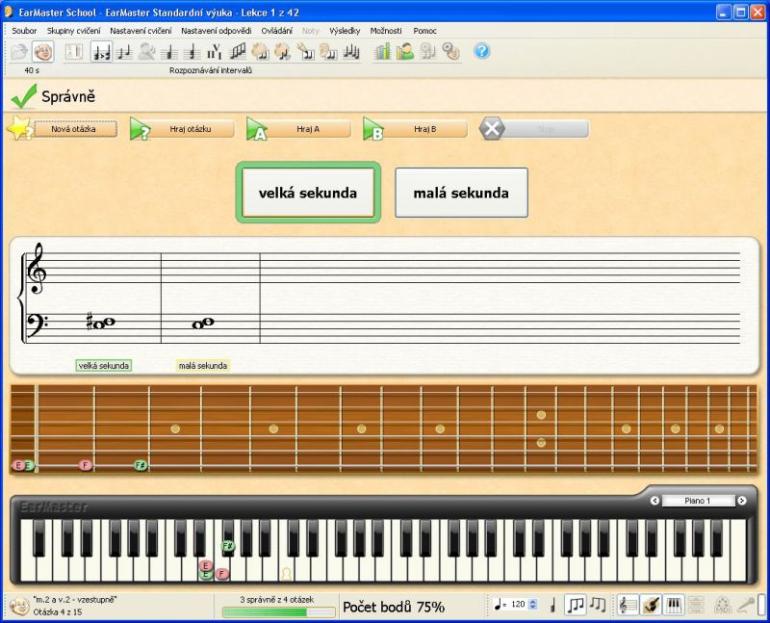Click the disc and hand toolbar icon
The height and width of the screenshot is (623, 770).
coord(450,52)
